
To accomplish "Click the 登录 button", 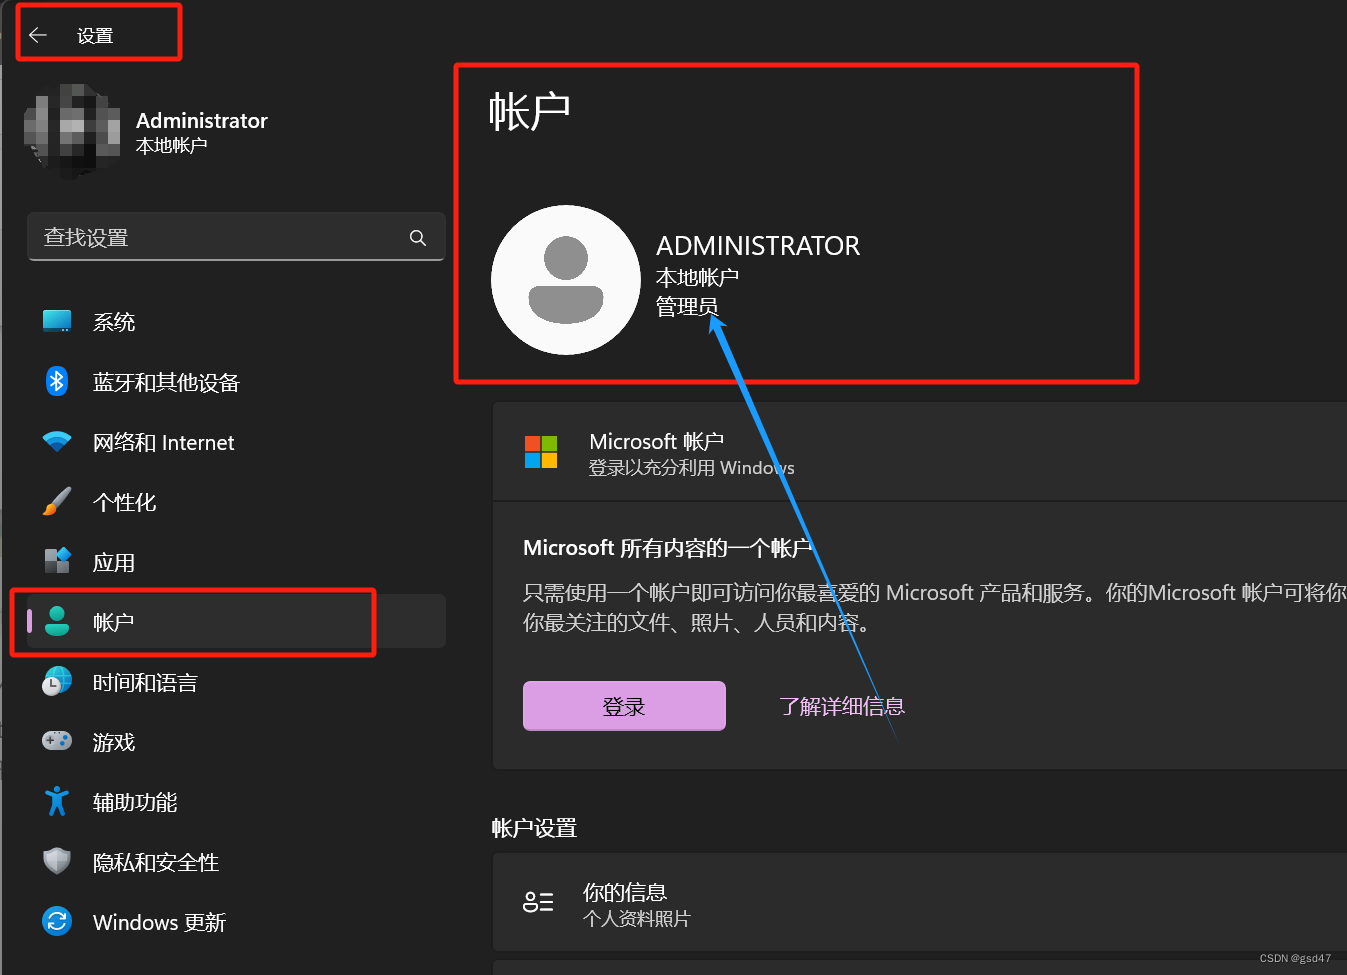I will point(624,706).
